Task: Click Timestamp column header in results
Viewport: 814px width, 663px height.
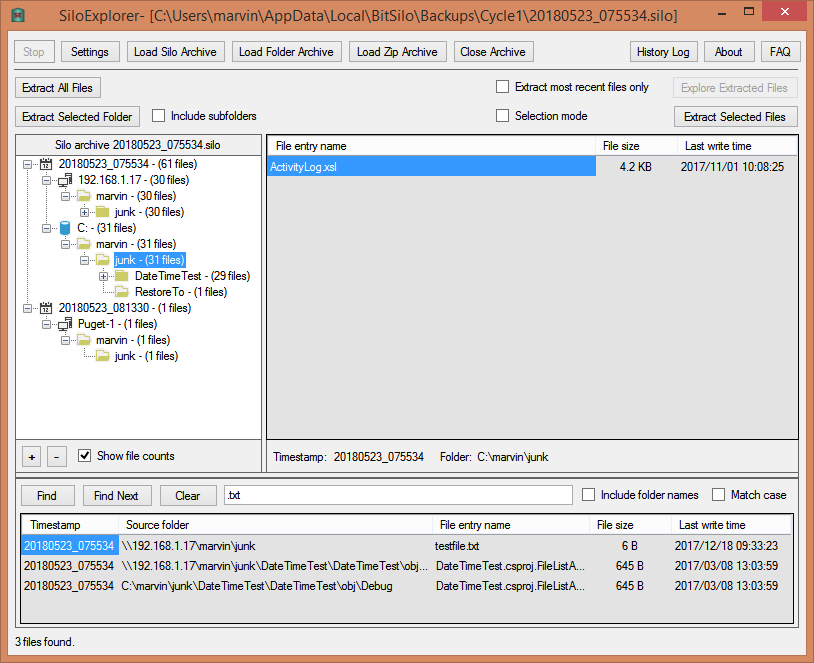Action: [70, 525]
